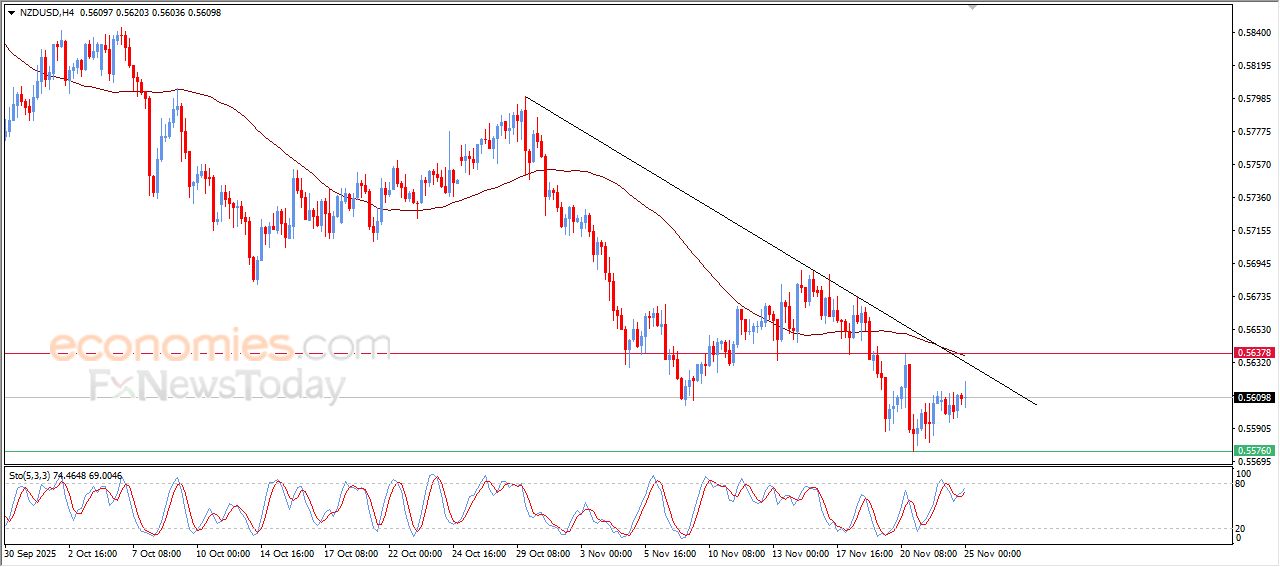Click the NZDUSD,H4 symbol title
The height and width of the screenshot is (567, 1280).
(46, 12)
